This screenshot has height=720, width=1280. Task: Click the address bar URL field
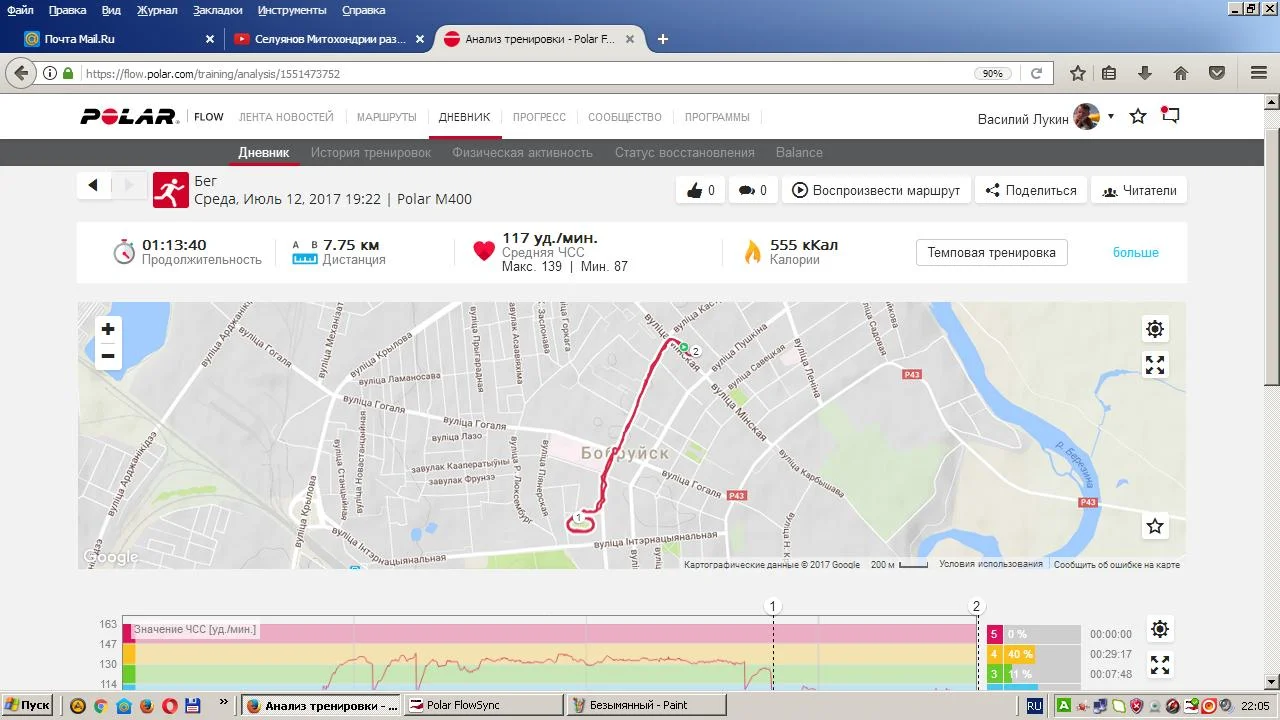pyautogui.click(x=520, y=73)
